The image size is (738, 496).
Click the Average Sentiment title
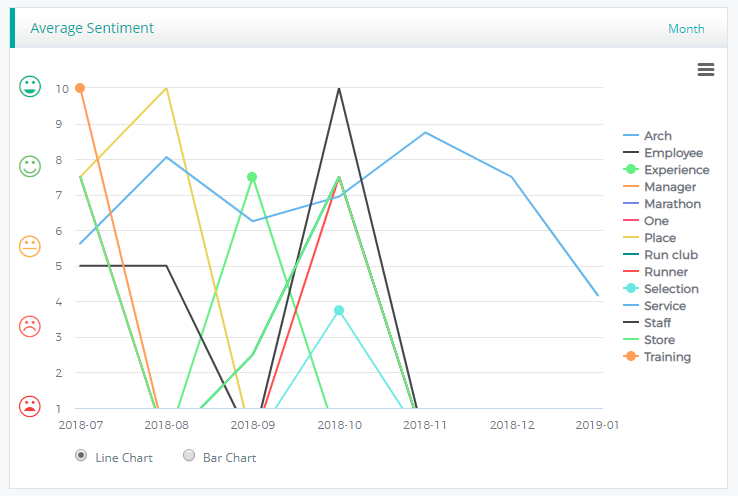click(92, 28)
